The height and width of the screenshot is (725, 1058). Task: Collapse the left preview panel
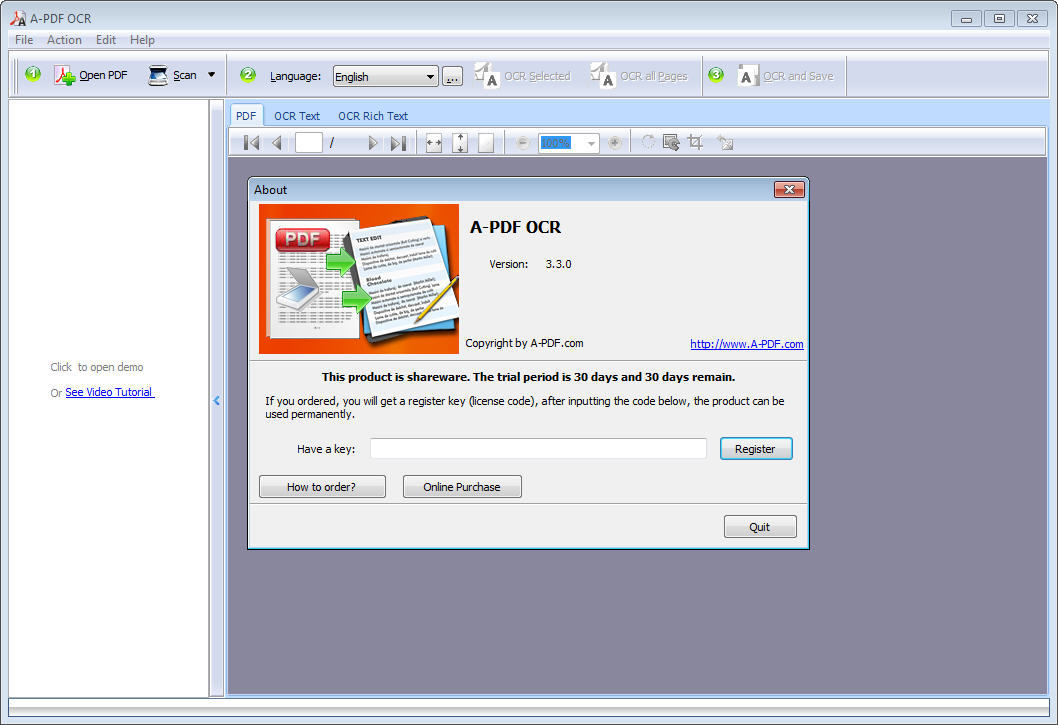point(217,400)
